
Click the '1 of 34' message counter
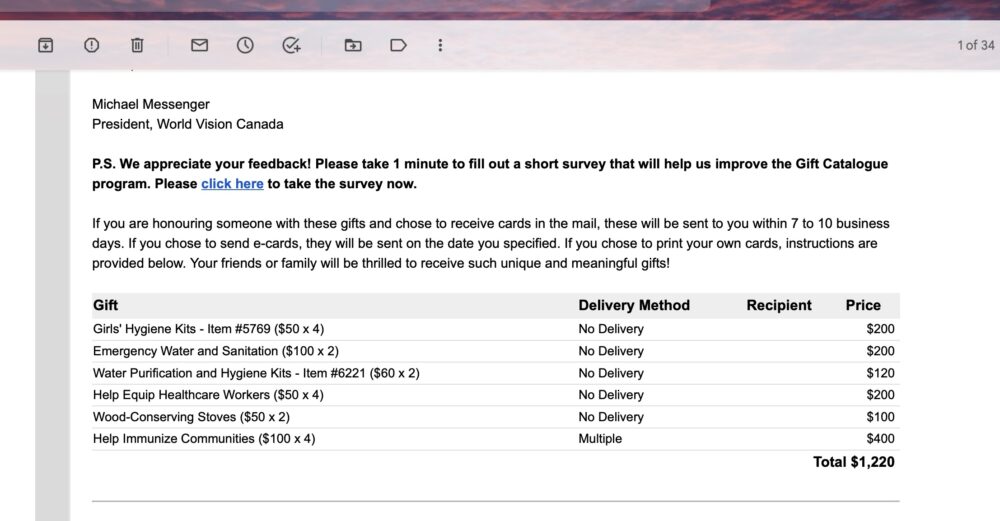pyautogui.click(x=975, y=45)
